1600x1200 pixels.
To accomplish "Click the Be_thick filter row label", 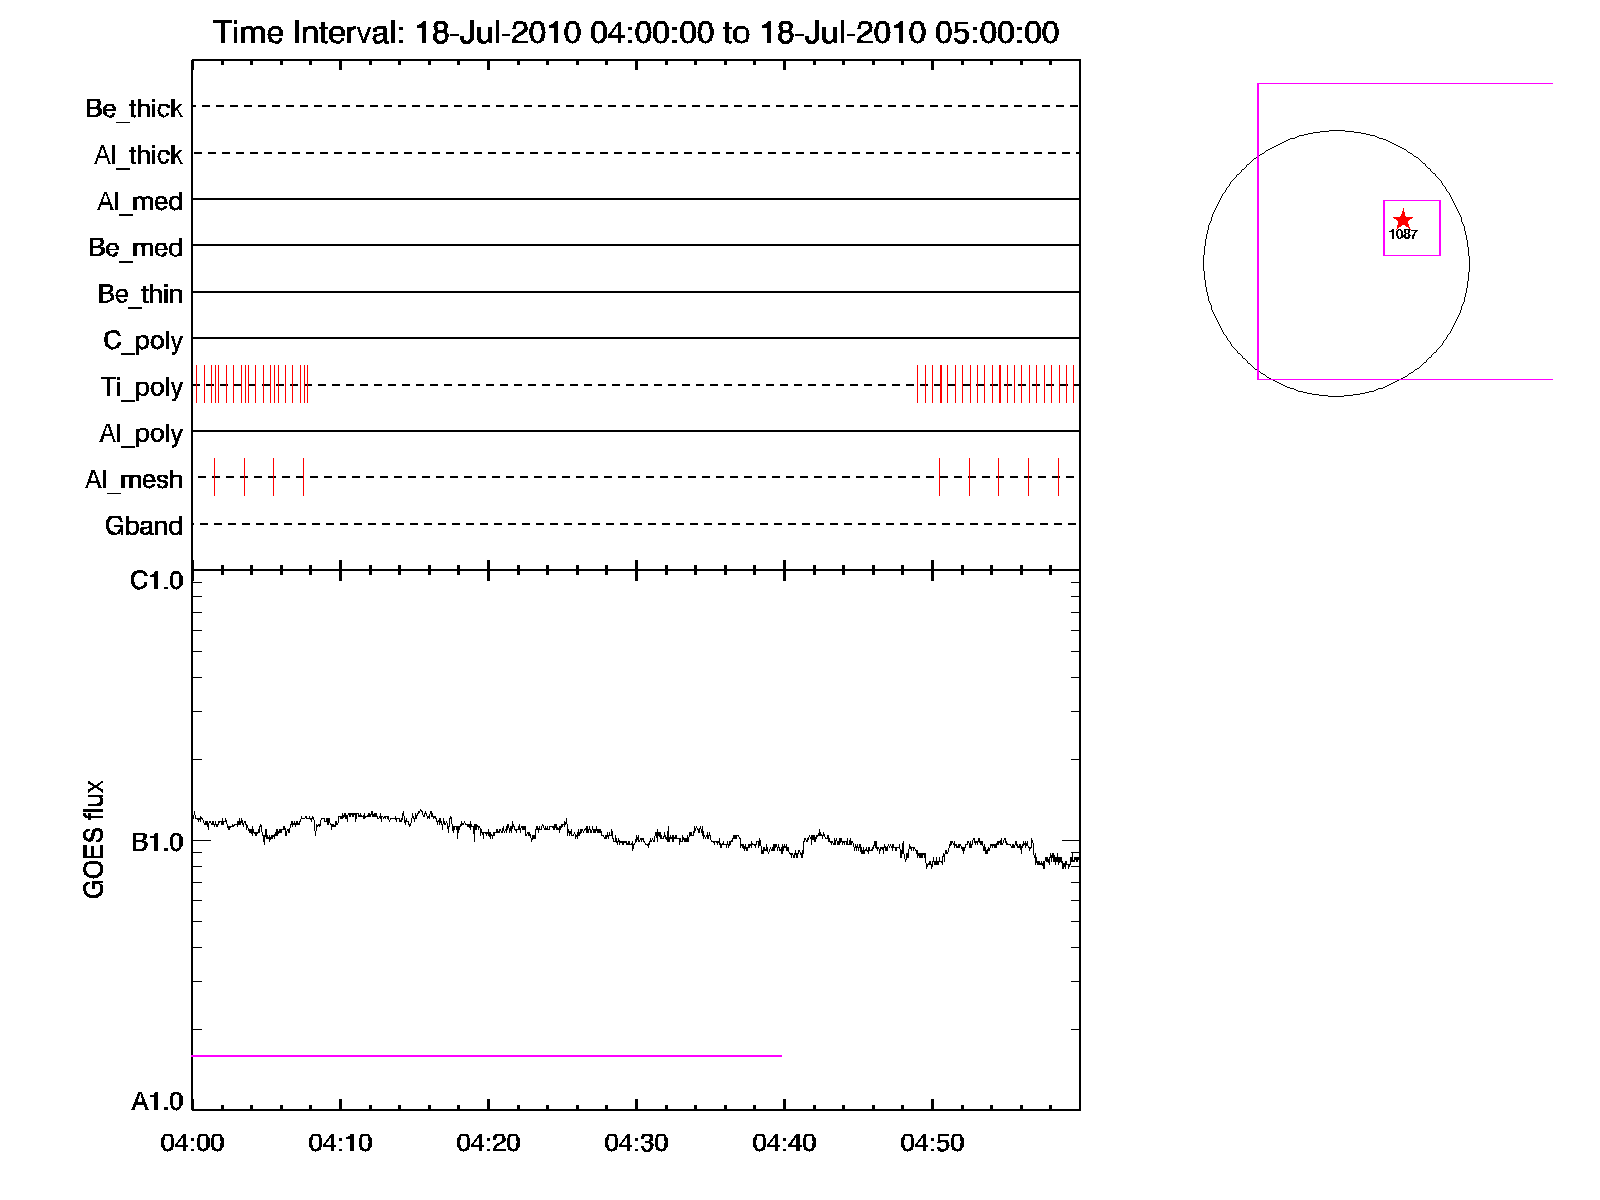I will tap(134, 108).
